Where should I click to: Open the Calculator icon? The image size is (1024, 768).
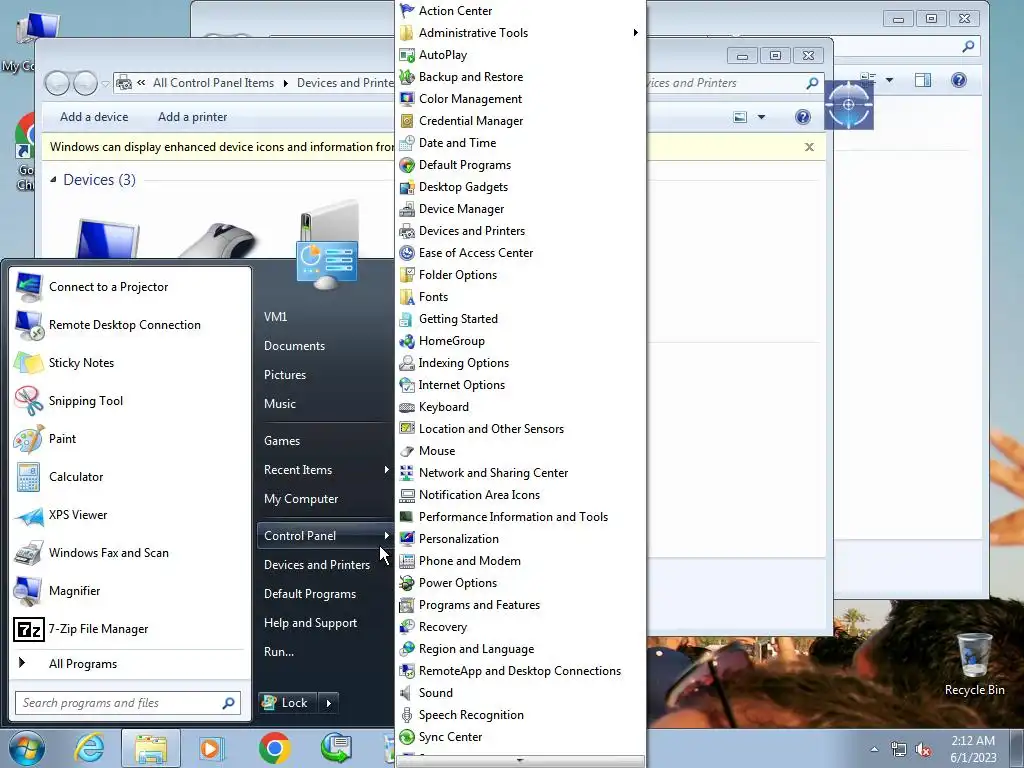pyautogui.click(x=28, y=477)
